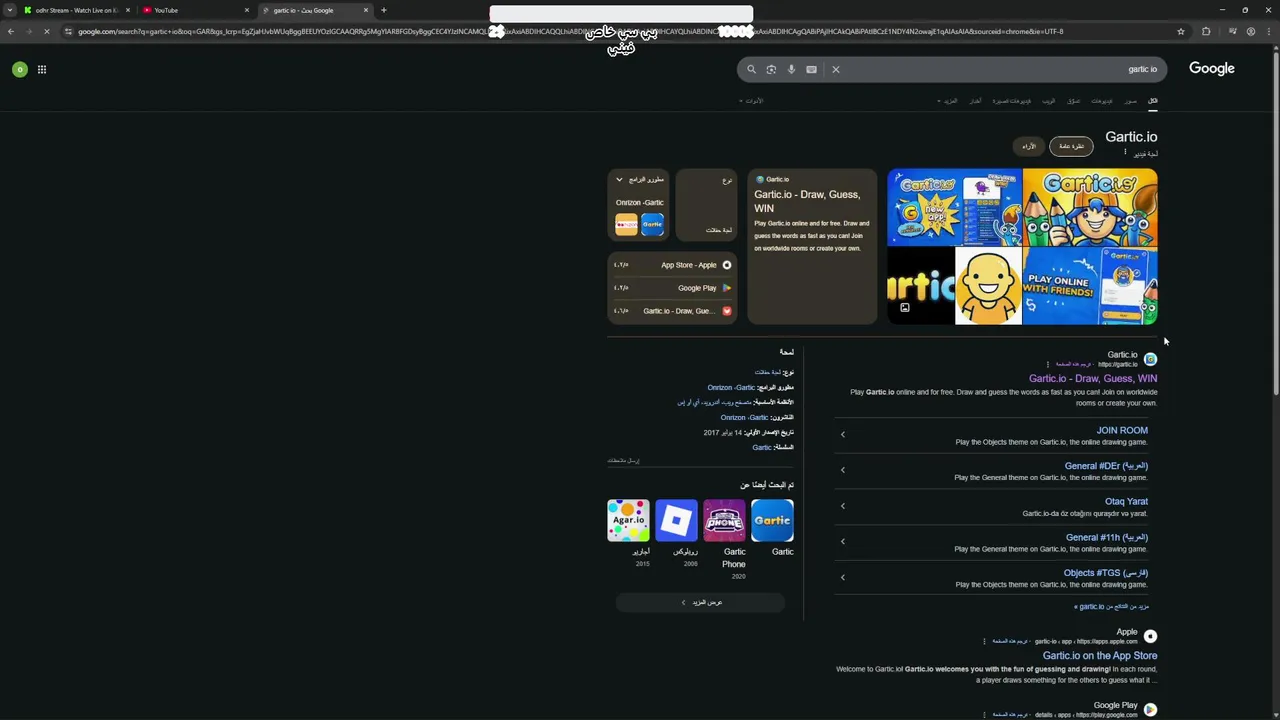This screenshot has width=1280, height=720.
Task: Open a new browser tab with plus
Action: pos(383,10)
